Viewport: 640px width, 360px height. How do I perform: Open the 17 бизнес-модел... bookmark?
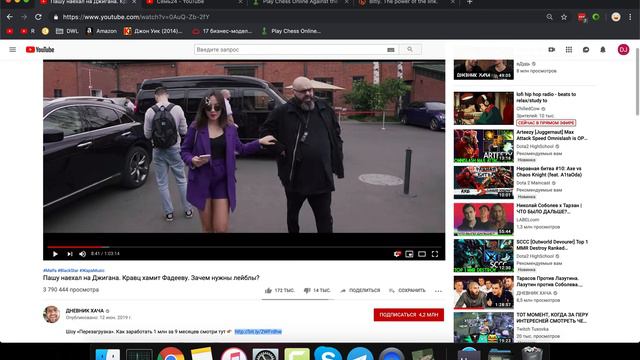[x=222, y=31]
